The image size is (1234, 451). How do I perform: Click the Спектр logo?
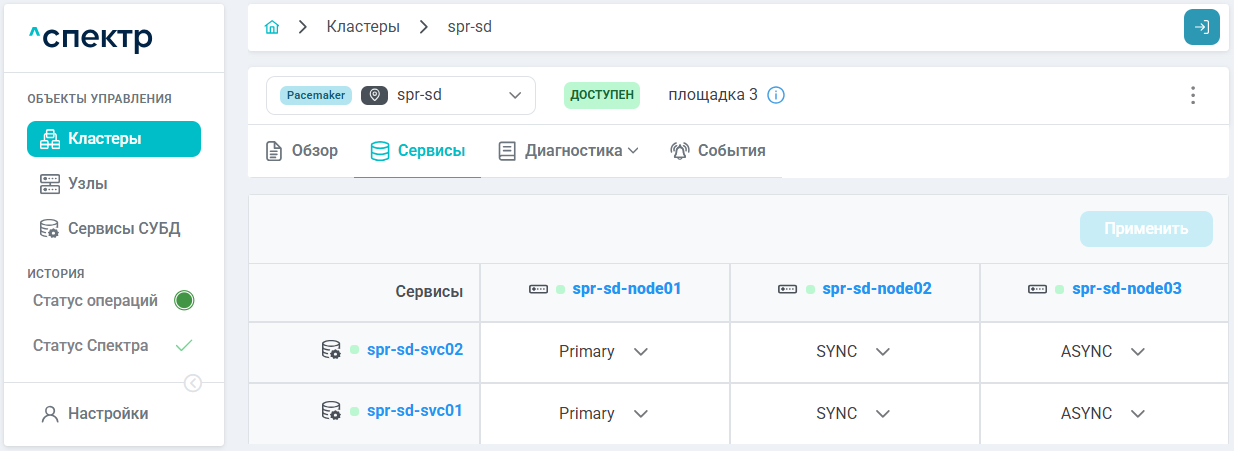pyautogui.click(x=90, y=39)
